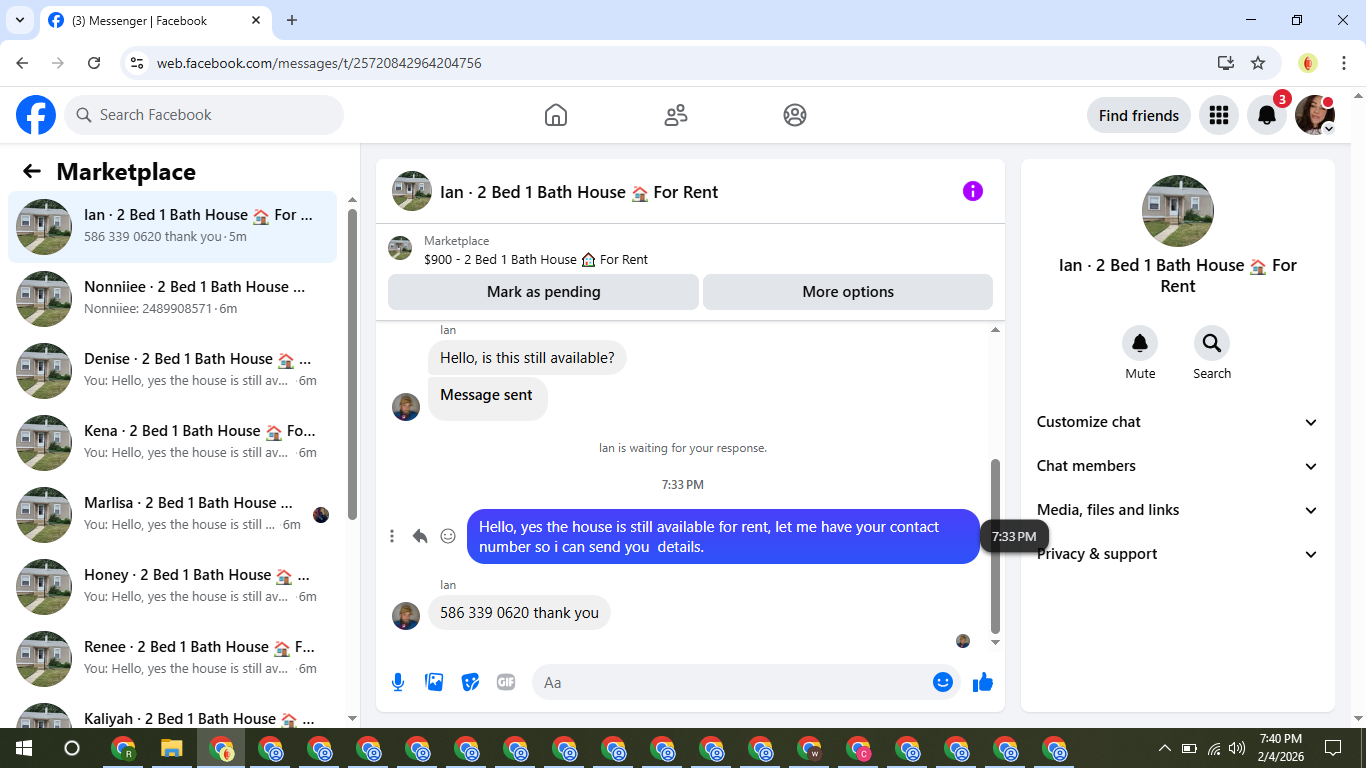Mute this conversation bell icon
Viewport: 1366px width, 768px height.
(x=1140, y=343)
